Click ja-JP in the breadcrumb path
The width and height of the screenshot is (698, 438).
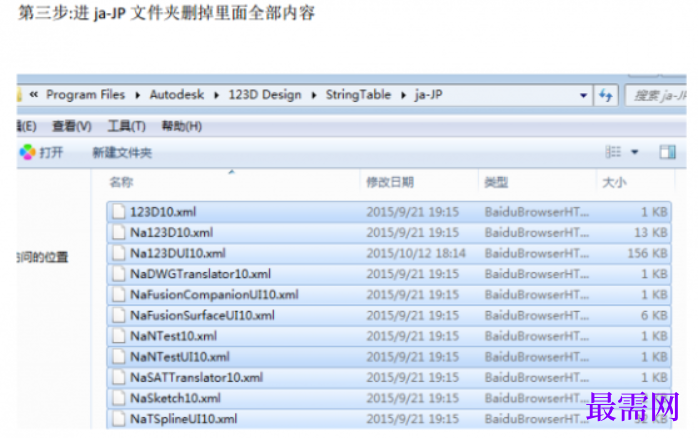click(428, 95)
